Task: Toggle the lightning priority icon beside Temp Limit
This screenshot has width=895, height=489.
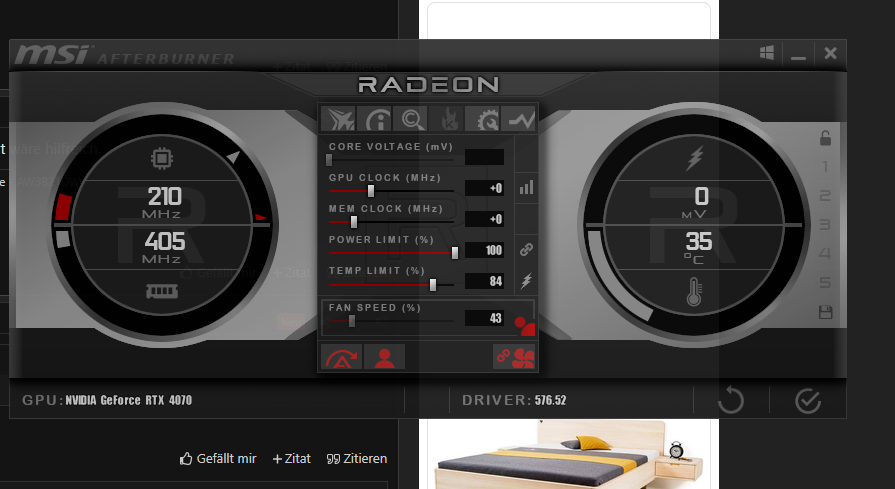Action: [526, 280]
